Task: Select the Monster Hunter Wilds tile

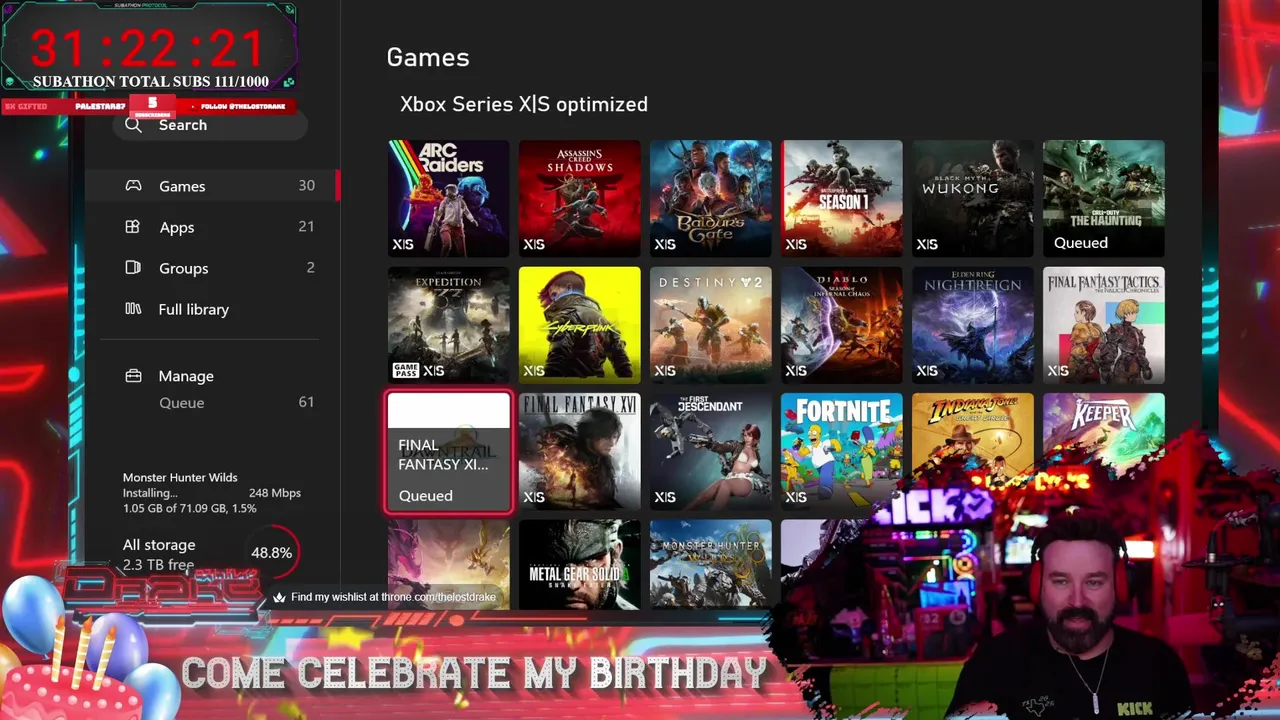Action: point(710,564)
